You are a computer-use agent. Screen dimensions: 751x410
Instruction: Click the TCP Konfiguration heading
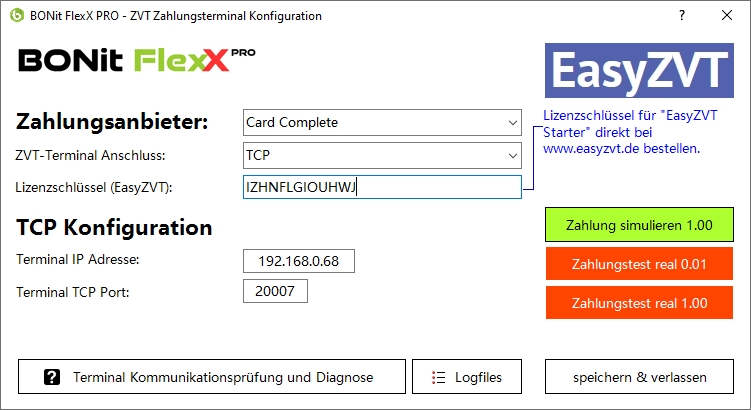coord(114,228)
